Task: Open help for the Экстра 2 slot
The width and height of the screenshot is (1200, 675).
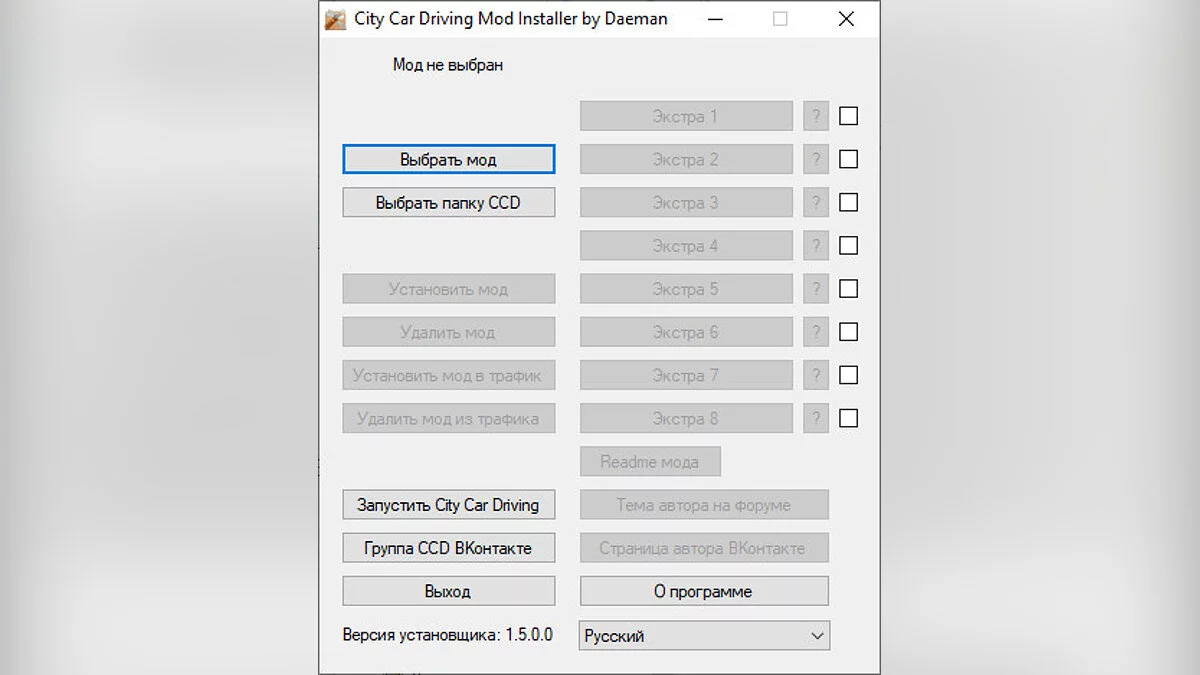Action: click(815, 158)
